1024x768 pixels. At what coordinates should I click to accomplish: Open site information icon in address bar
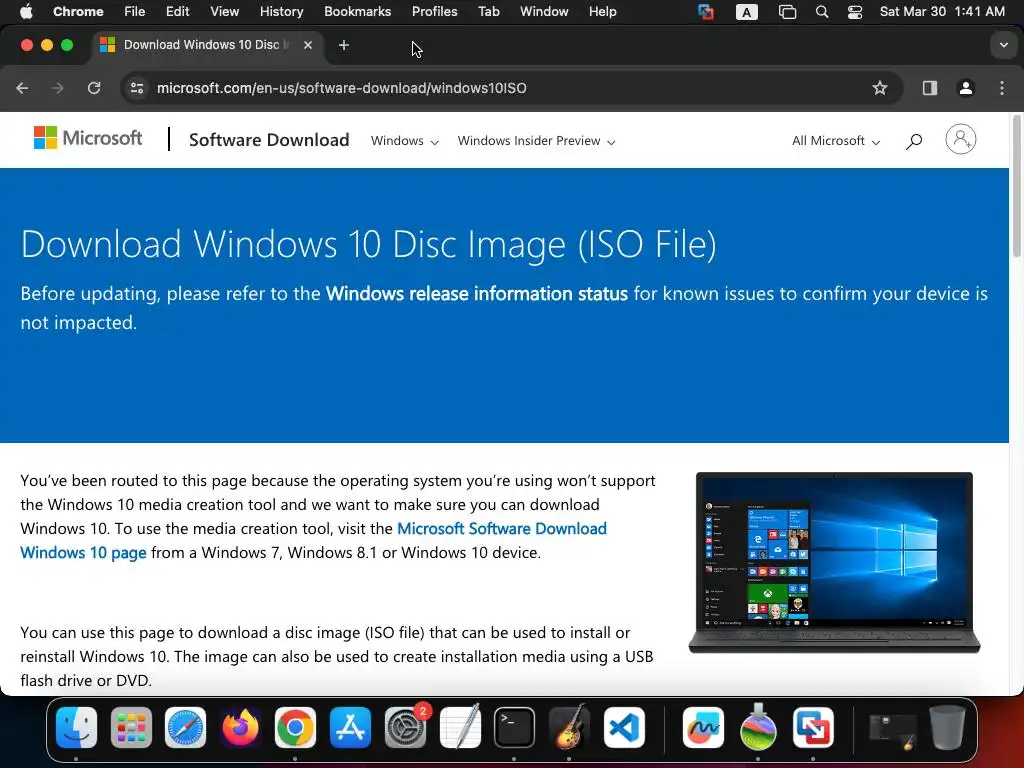pos(136,88)
